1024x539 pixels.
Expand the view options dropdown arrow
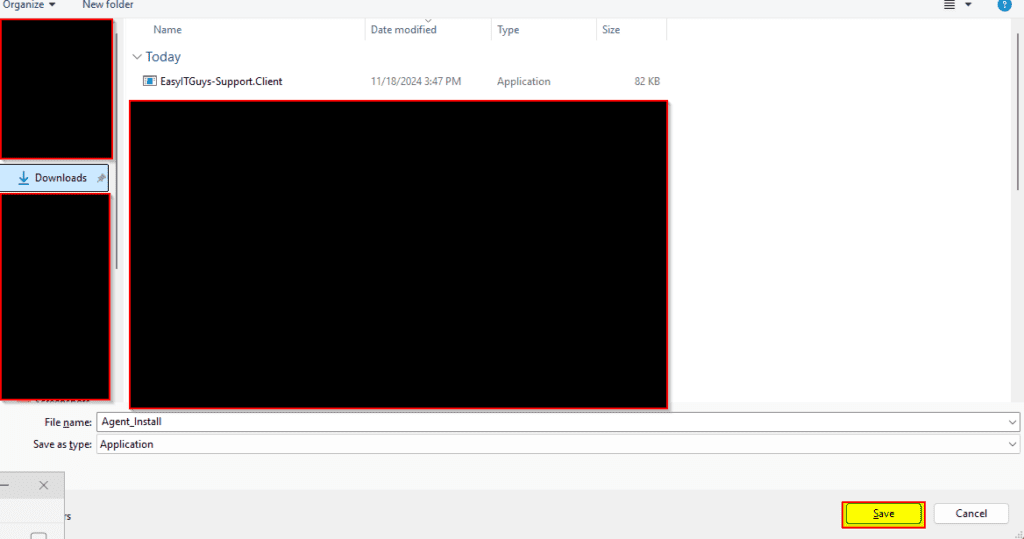pyautogui.click(x=968, y=5)
